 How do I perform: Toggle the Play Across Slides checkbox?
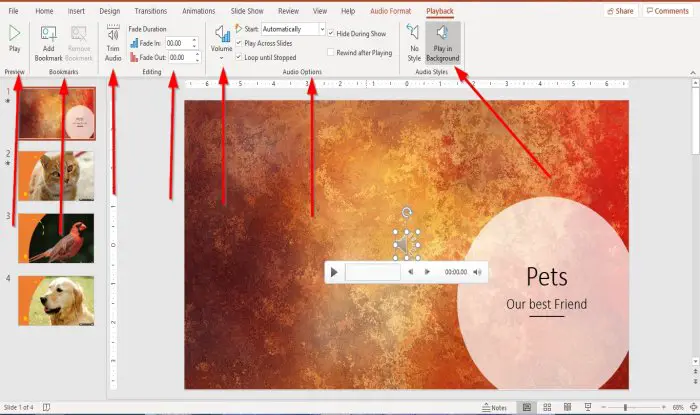tap(239, 43)
